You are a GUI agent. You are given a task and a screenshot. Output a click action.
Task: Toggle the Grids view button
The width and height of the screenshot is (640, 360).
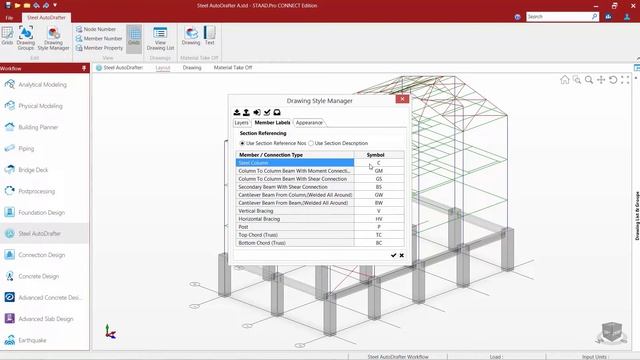click(134, 38)
